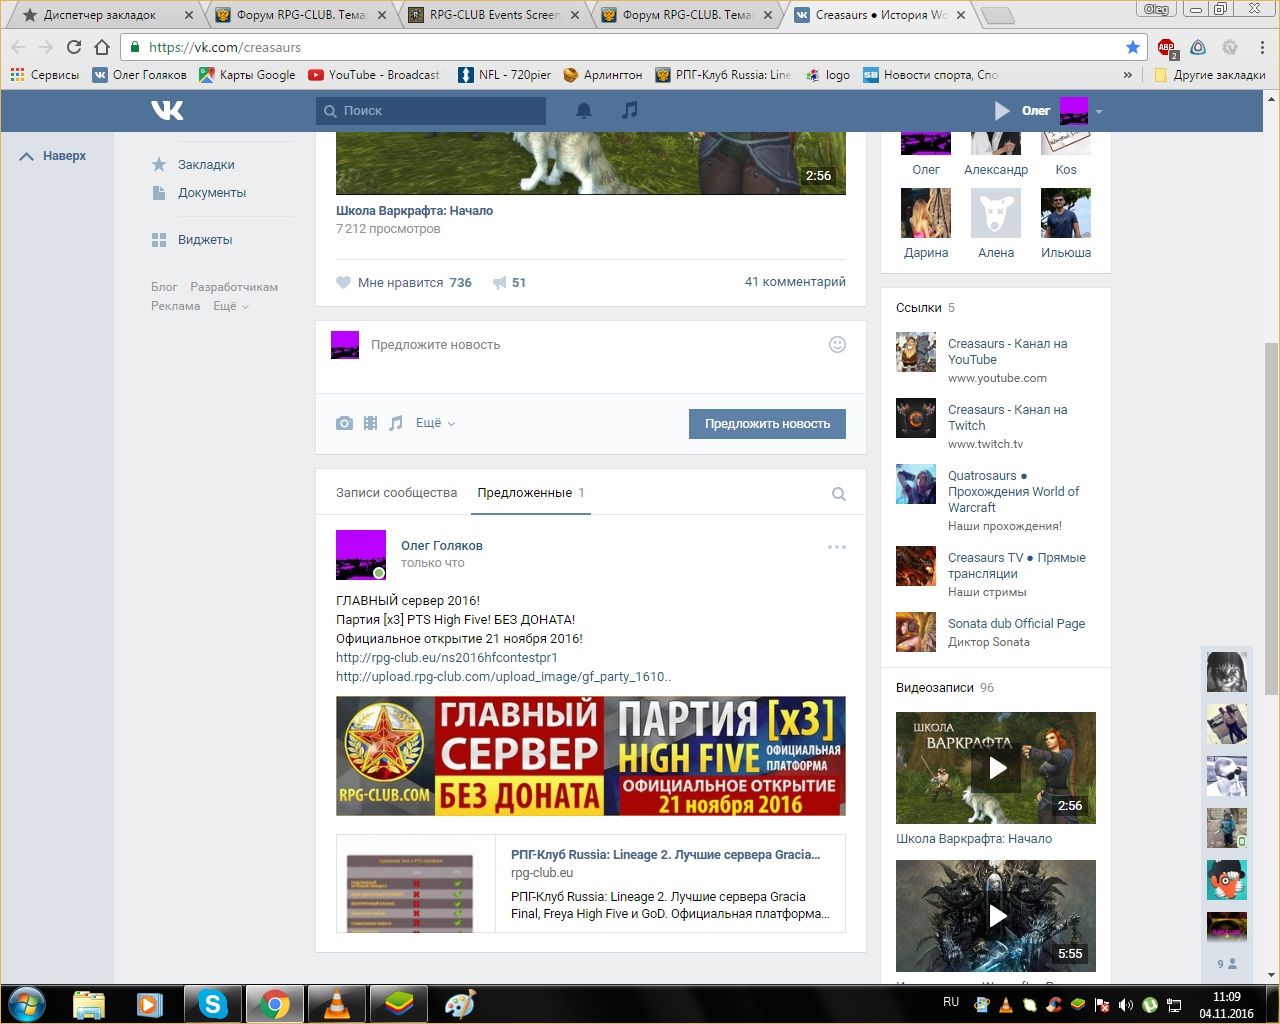1280x1024 pixels.
Task: Switch to Записи сообщества tab
Action: tap(396, 493)
